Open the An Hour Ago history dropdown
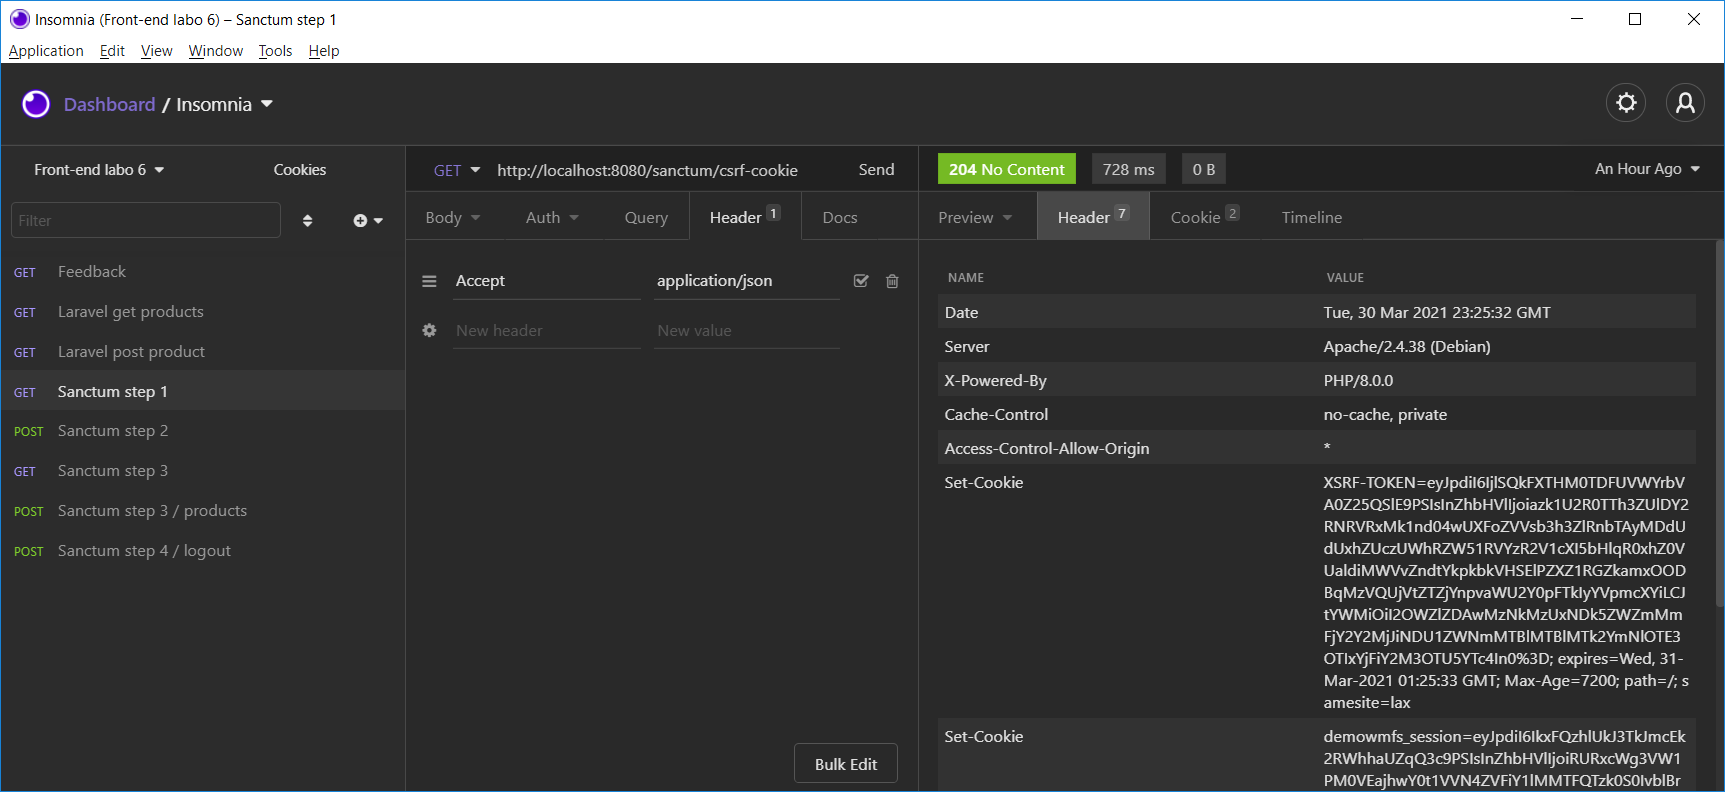Screen dimensions: 1725x792 tap(1647, 169)
